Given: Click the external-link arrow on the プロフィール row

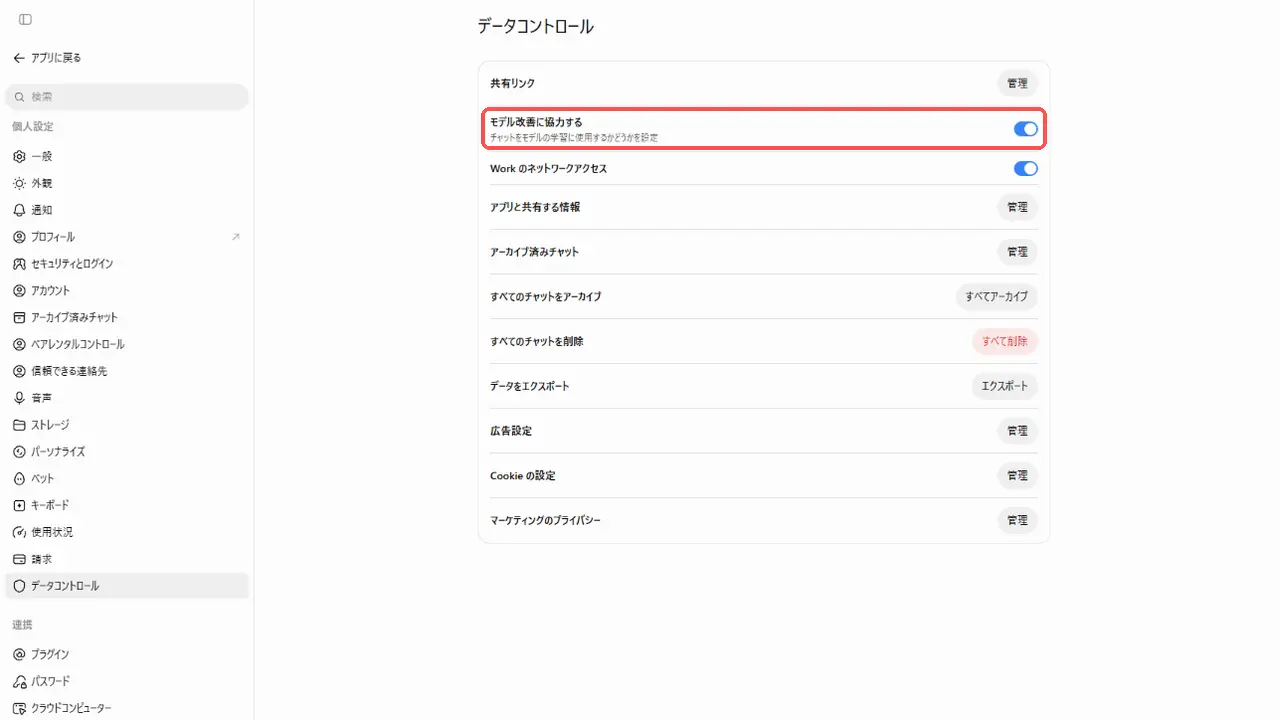Looking at the screenshot, I should pyautogui.click(x=236, y=237).
